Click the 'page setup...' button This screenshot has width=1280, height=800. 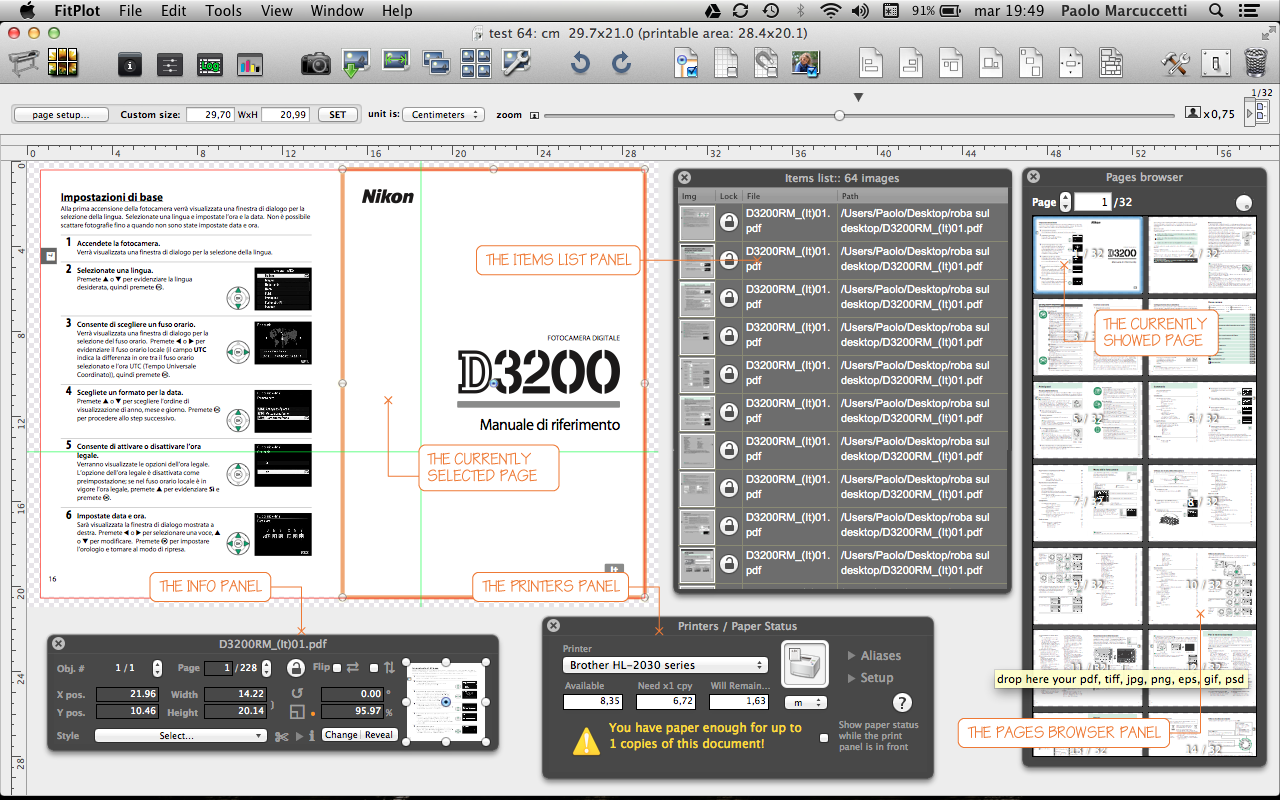[x=61, y=115]
